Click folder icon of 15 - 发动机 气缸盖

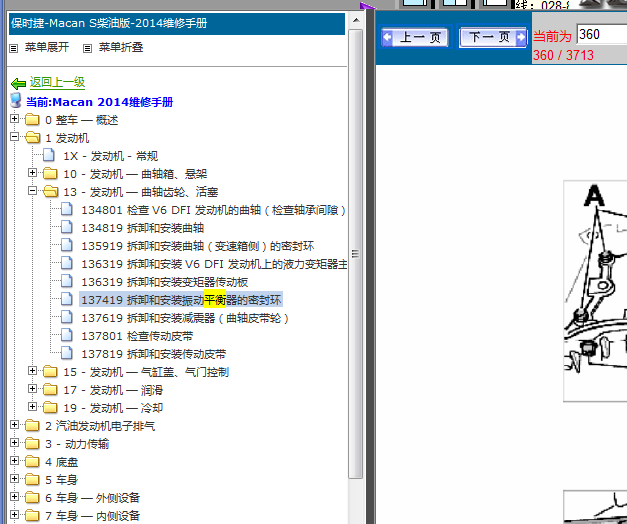(50, 371)
